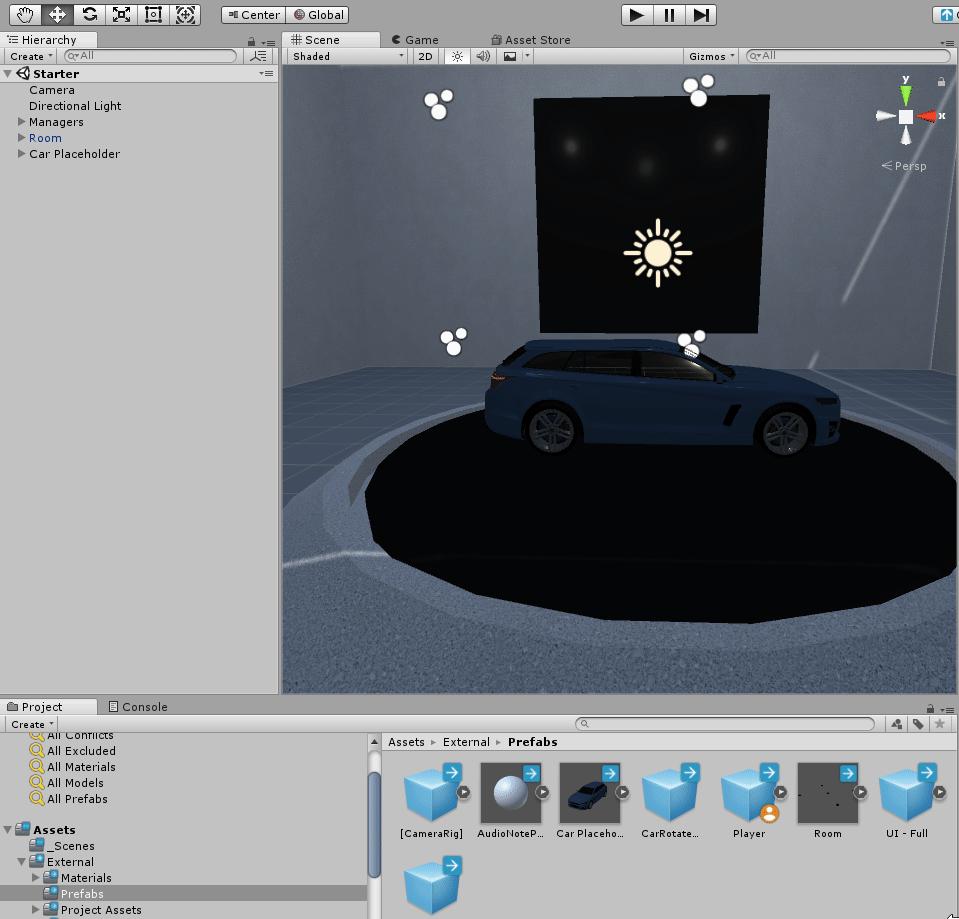Click the Step frame button
This screenshot has height=919, width=959.
701,15
